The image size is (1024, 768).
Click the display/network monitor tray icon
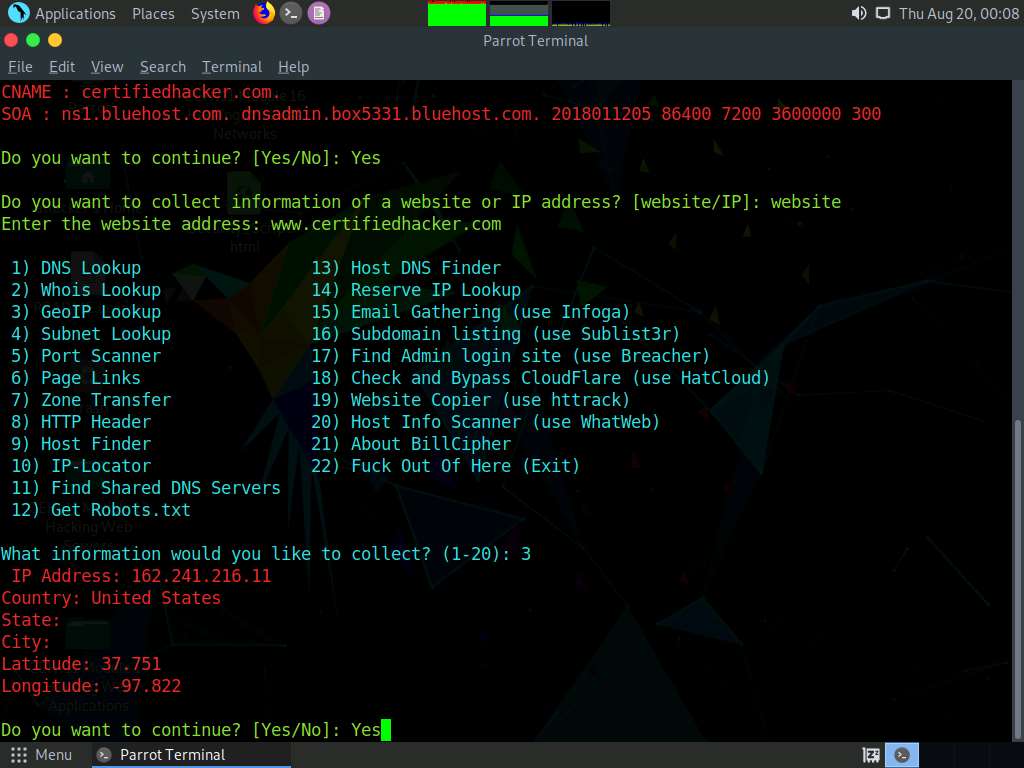tap(883, 13)
